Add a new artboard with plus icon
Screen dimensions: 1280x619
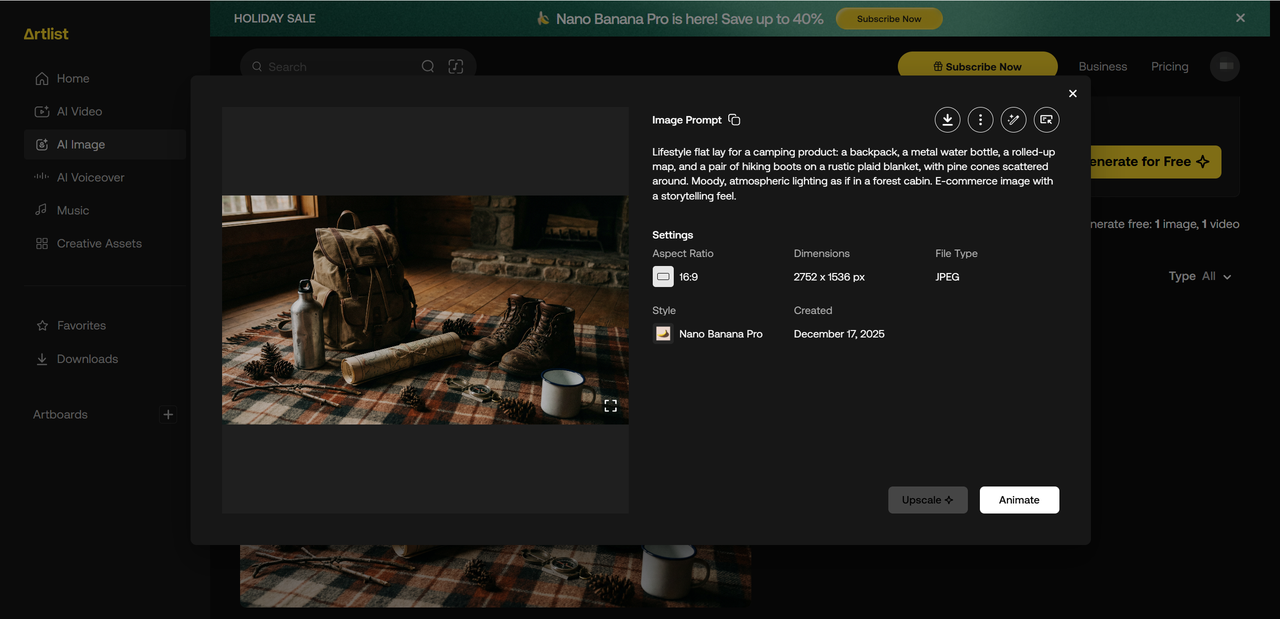(x=168, y=414)
